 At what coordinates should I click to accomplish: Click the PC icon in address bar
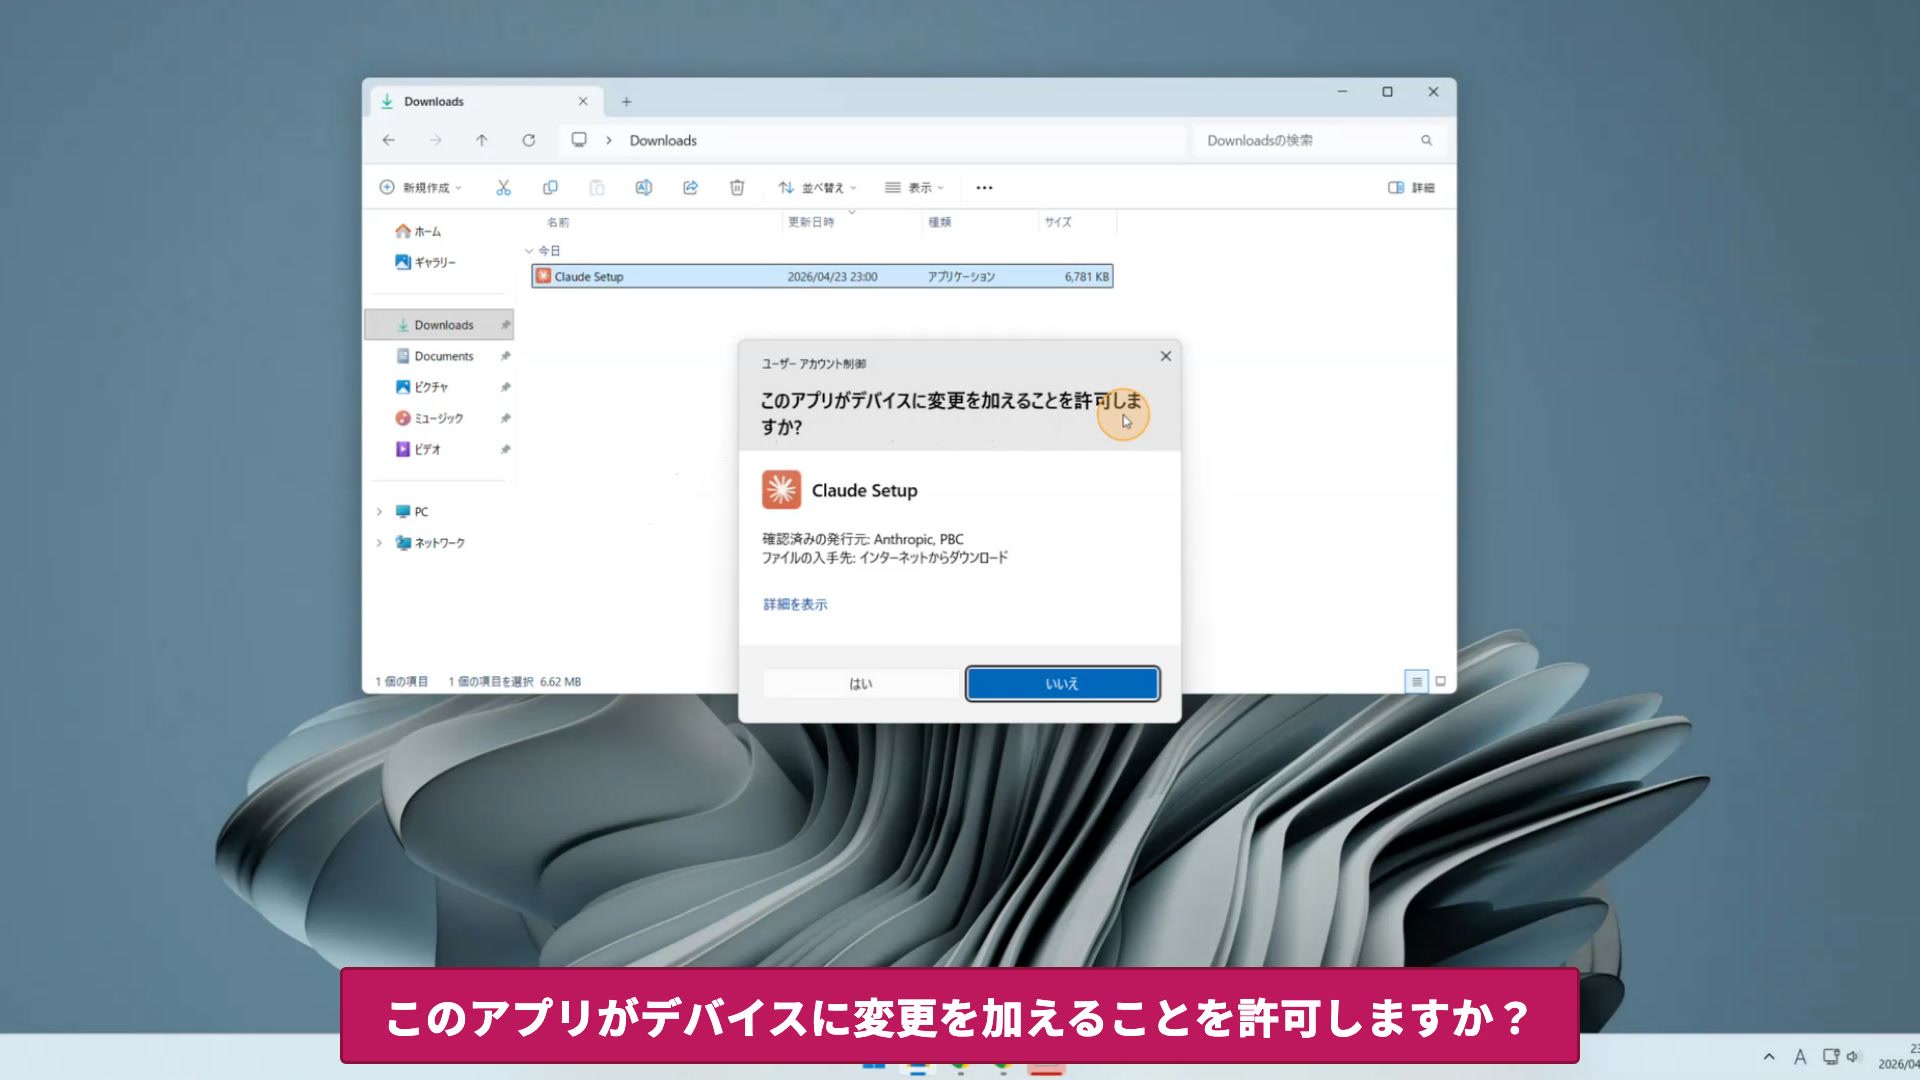[579, 140]
